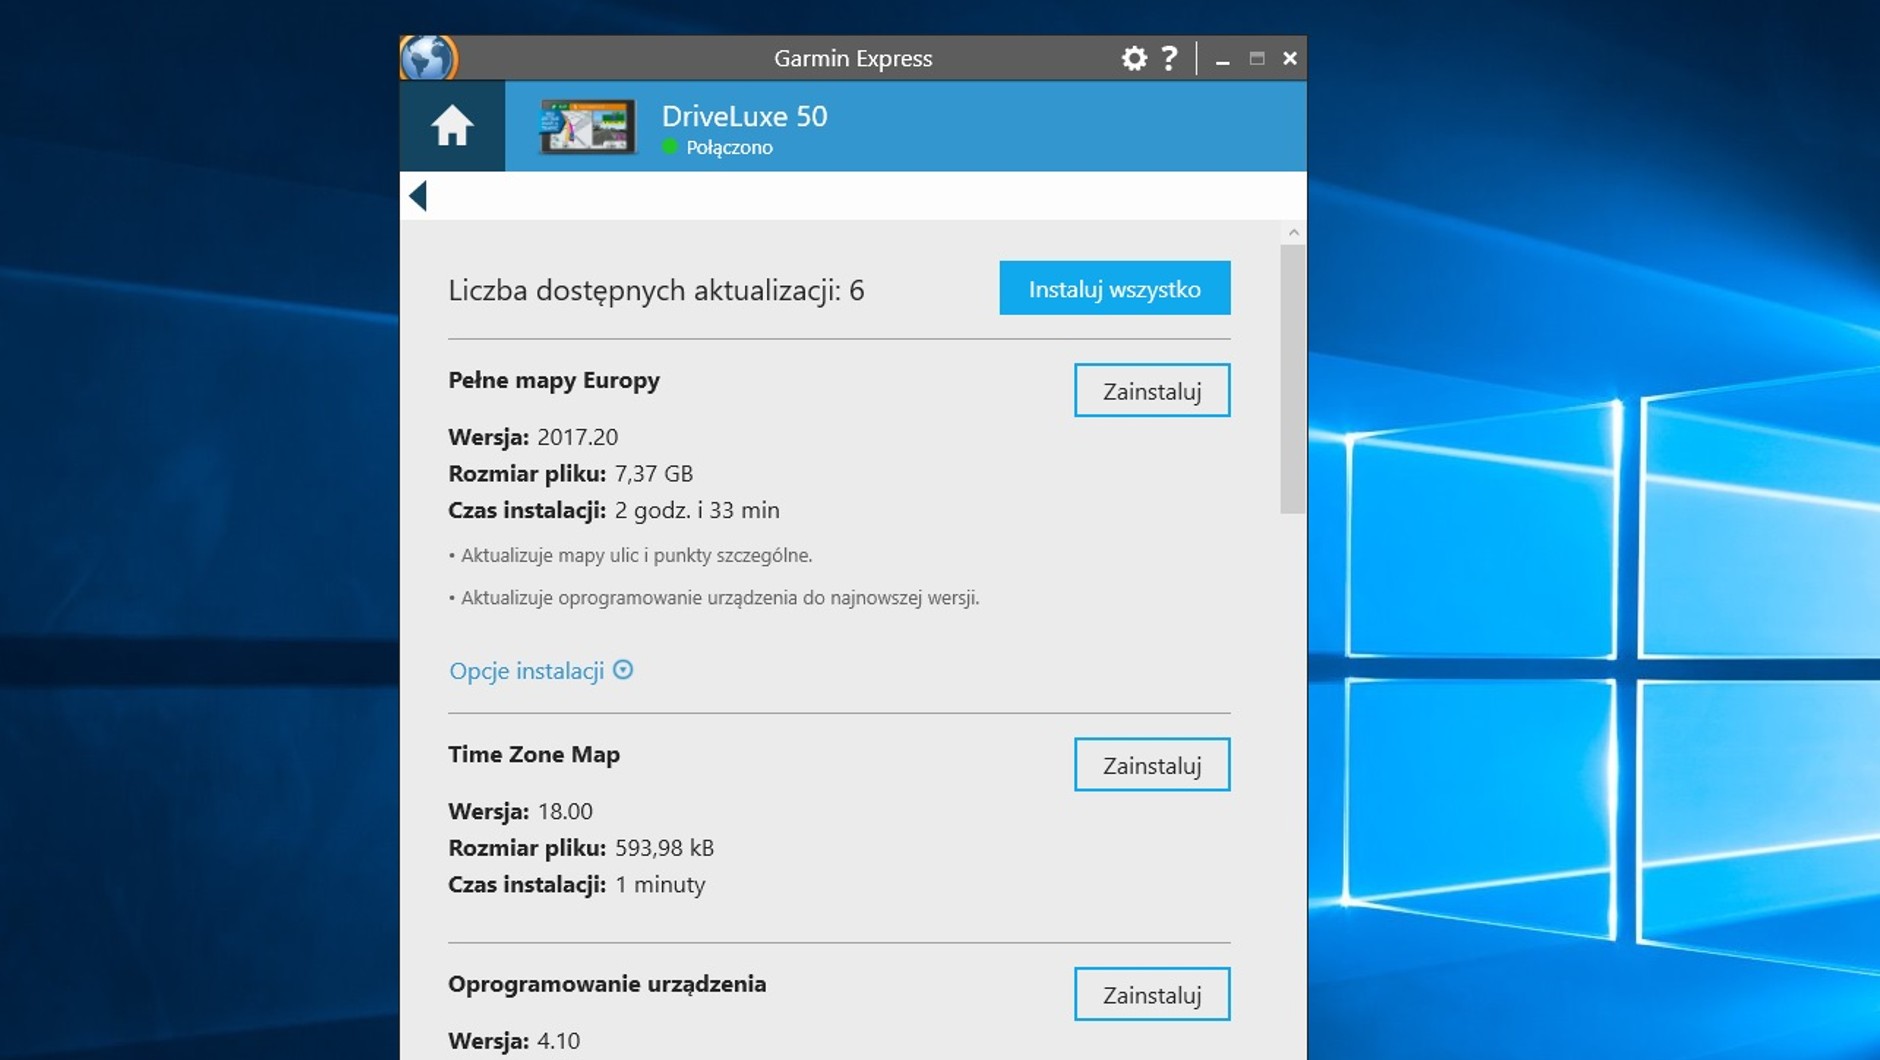Viewport: 1880px width, 1060px height.
Task: Install the Oprogramowanie urządzenia update
Action: click(x=1152, y=994)
